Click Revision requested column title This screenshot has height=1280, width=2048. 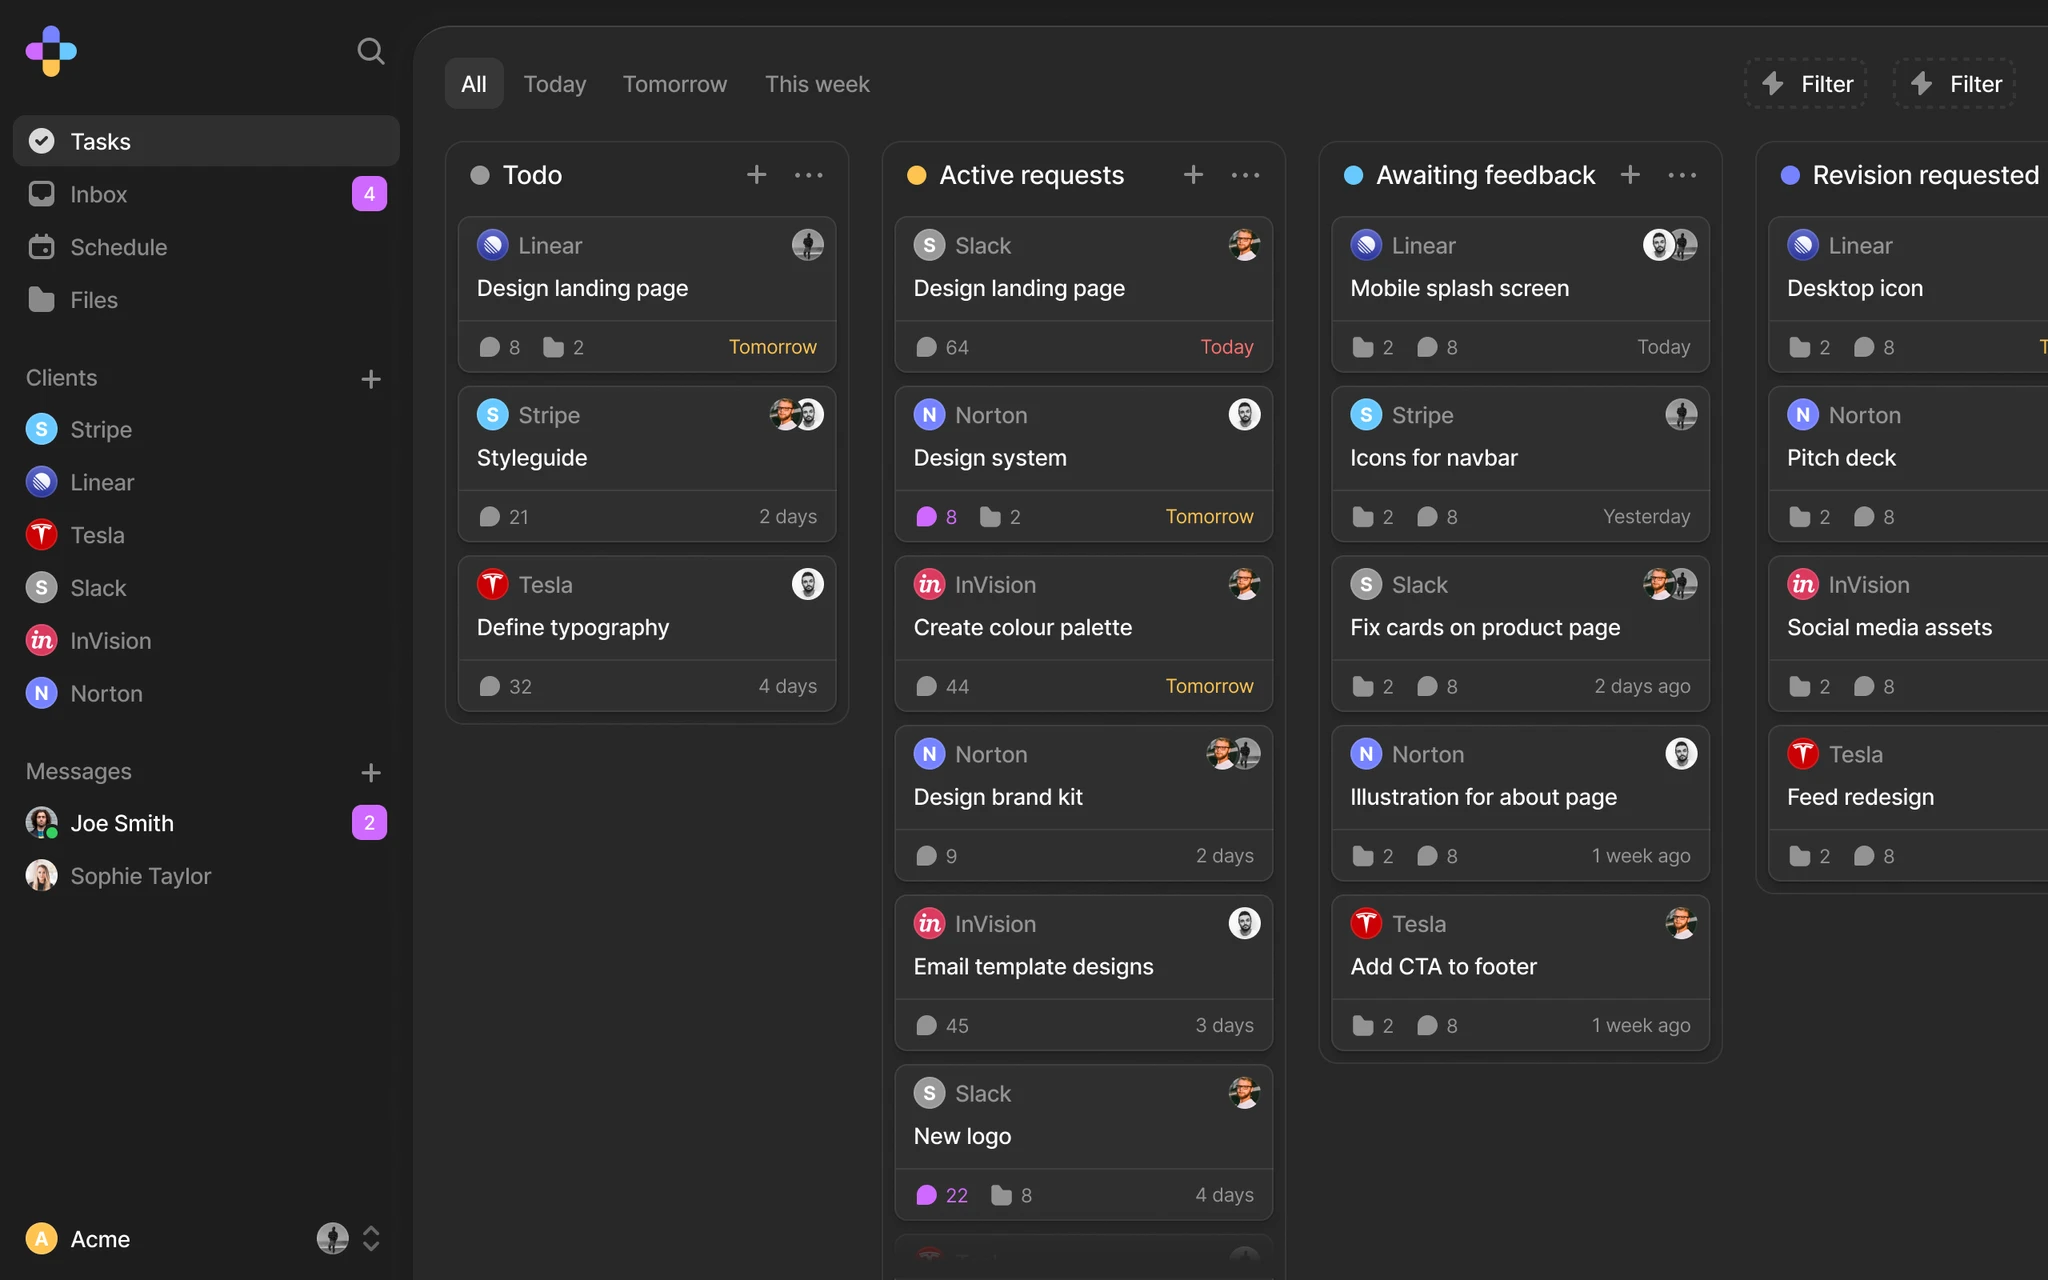pos(1926,175)
